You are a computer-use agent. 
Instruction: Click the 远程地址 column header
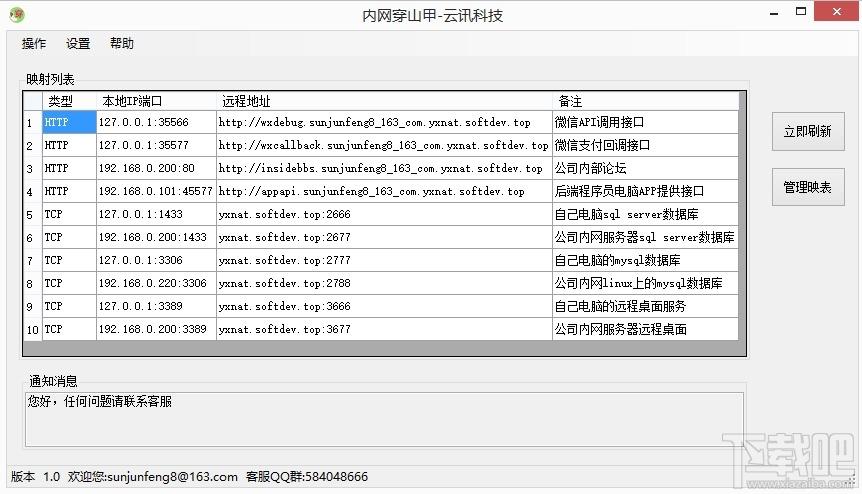point(384,101)
